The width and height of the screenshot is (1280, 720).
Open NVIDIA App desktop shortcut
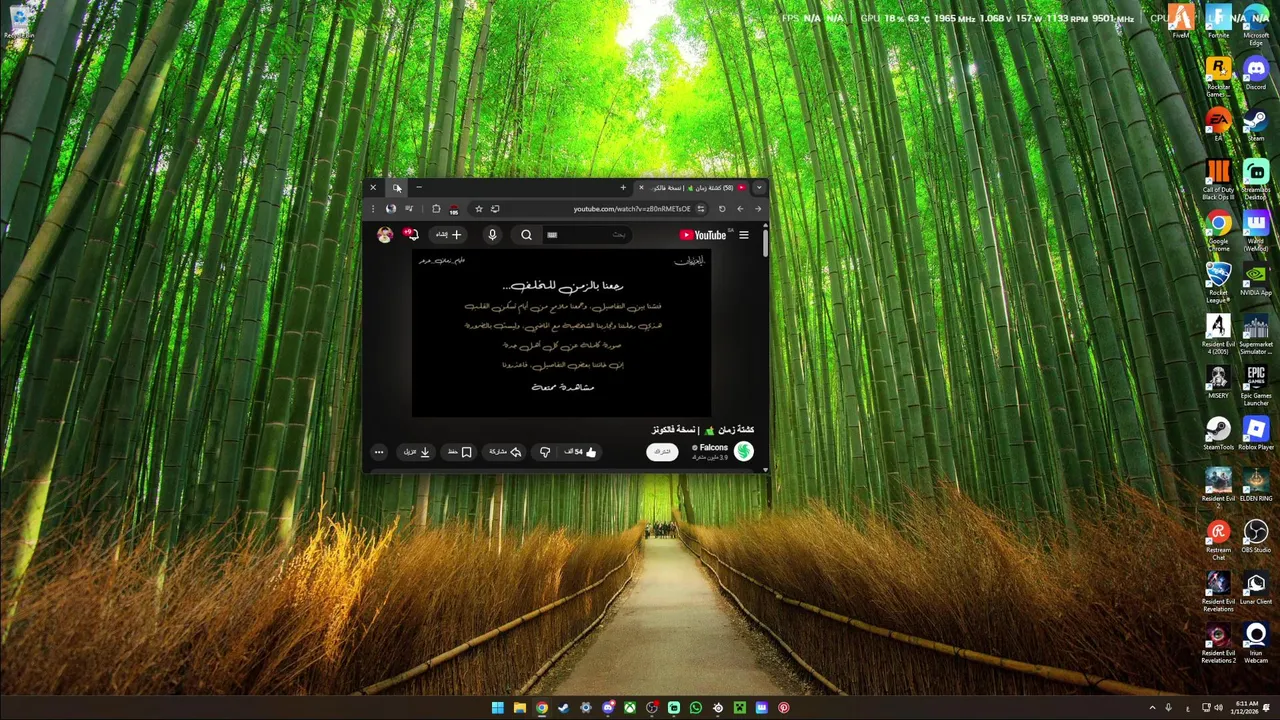click(x=1256, y=280)
